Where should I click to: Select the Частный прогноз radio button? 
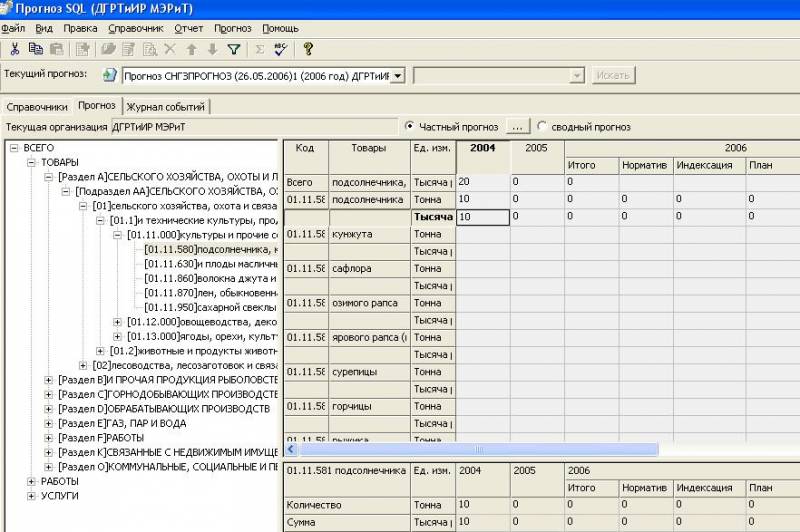tap(409, 126)
